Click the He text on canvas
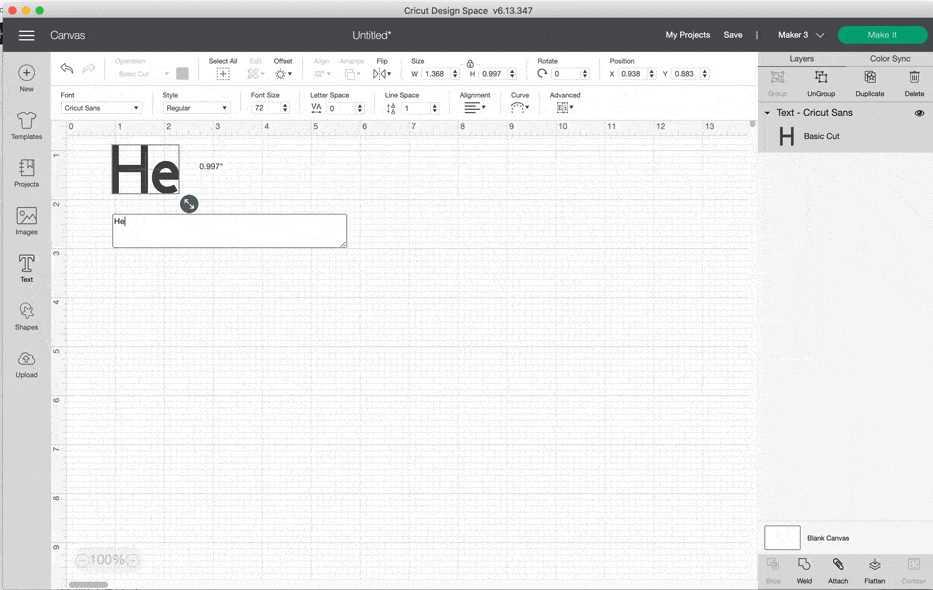 [145, 170]
